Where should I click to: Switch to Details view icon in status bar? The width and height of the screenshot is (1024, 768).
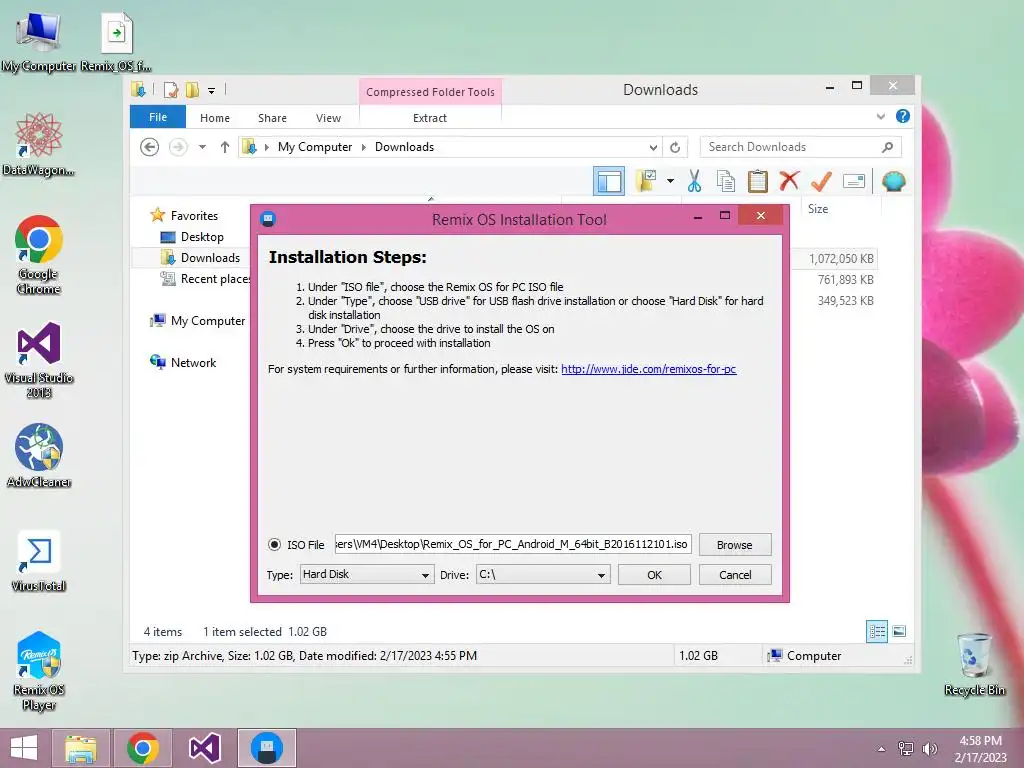(877, 631)
